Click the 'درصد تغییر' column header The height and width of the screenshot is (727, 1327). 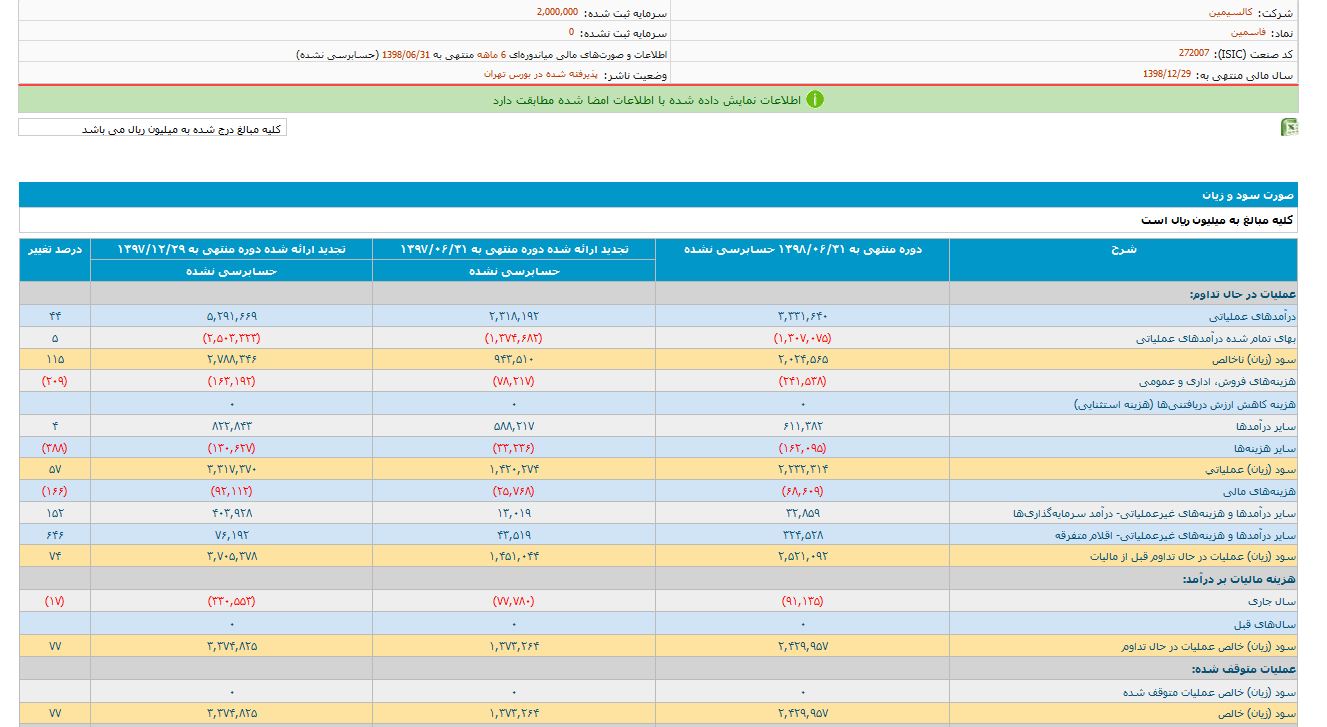click(x=54, y=259)
